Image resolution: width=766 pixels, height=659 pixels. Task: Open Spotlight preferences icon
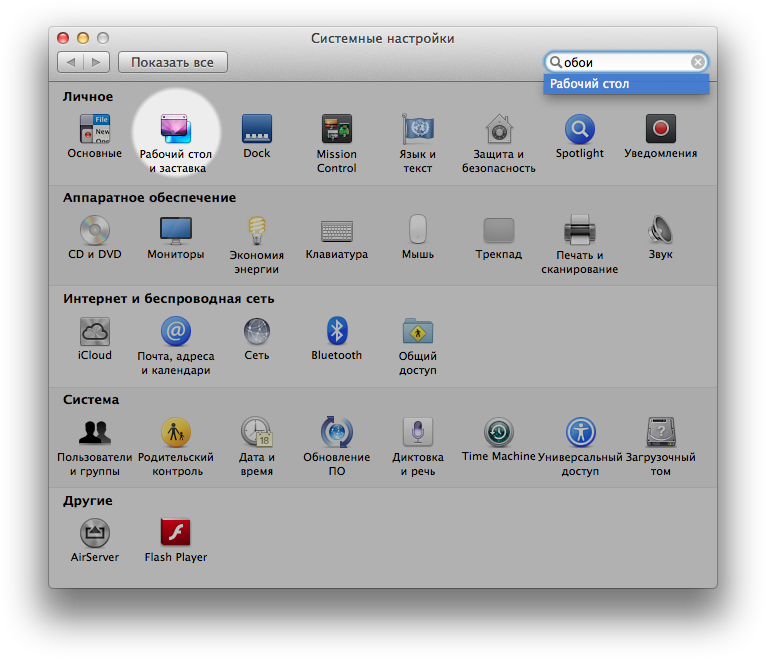580,129
